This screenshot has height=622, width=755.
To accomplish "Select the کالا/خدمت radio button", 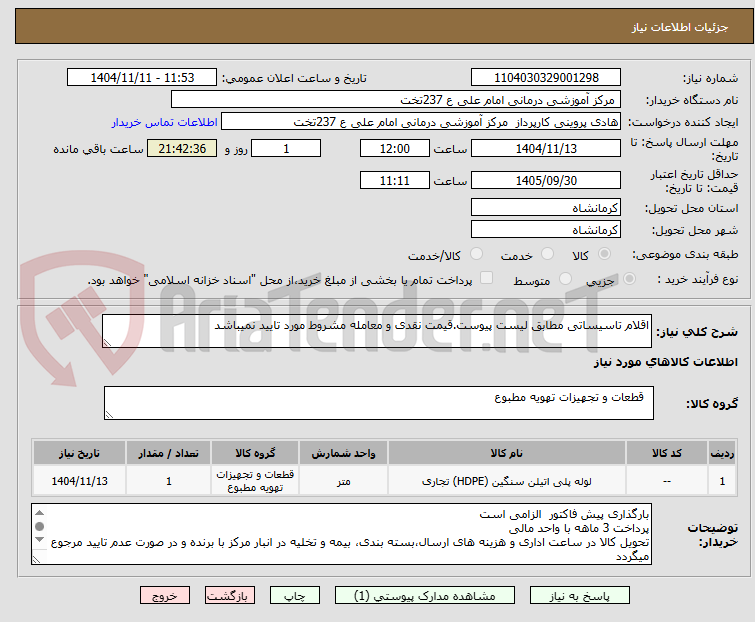I will click(476, 254).
